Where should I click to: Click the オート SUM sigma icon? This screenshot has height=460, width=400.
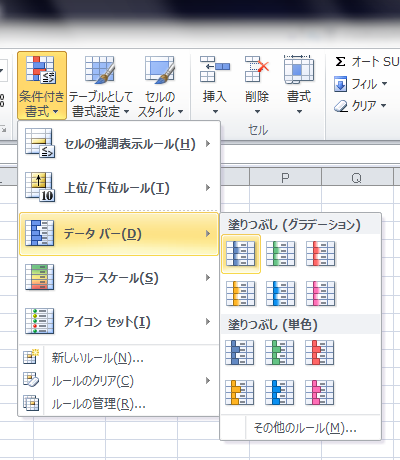340,62
